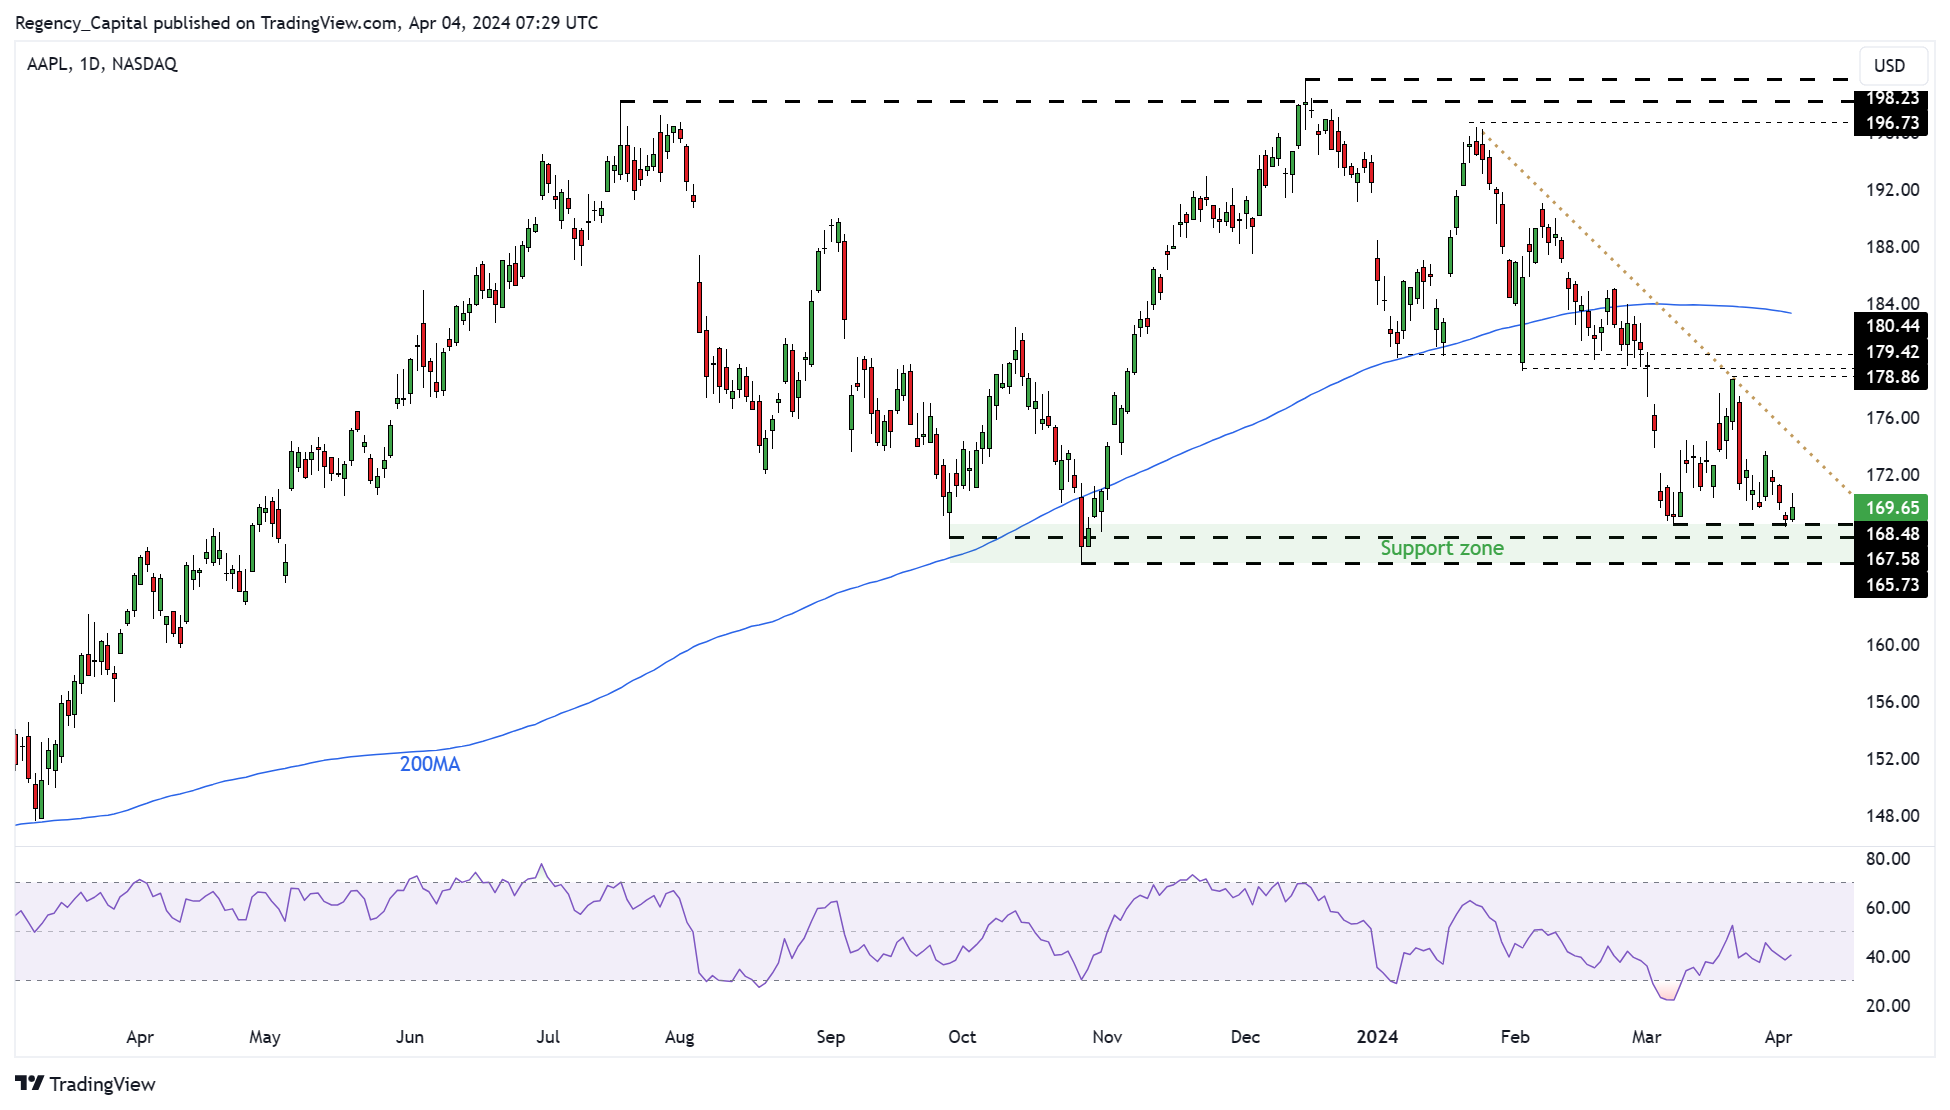1950x1110 pixels.
Task: Click the Sep label on the time axis
Action: [x=831, y=1037]
